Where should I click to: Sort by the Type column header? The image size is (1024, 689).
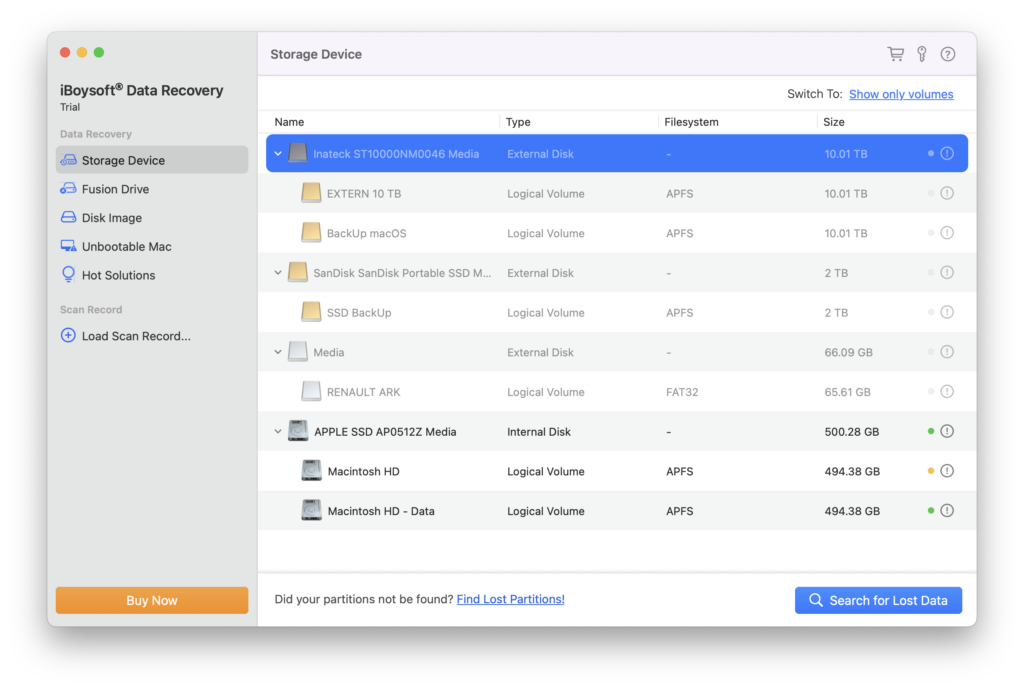click(x=518, y=122)
